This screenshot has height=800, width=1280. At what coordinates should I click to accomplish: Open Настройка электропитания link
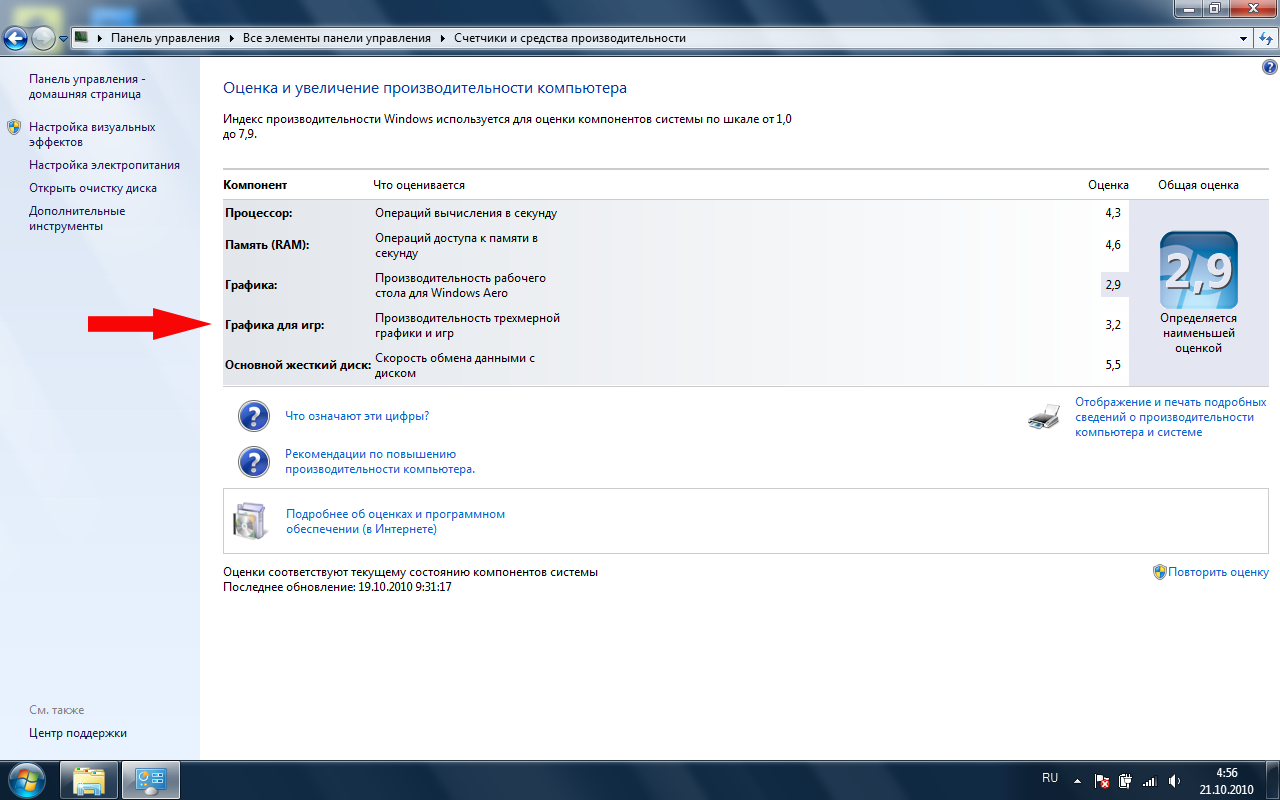coord(104,165)
